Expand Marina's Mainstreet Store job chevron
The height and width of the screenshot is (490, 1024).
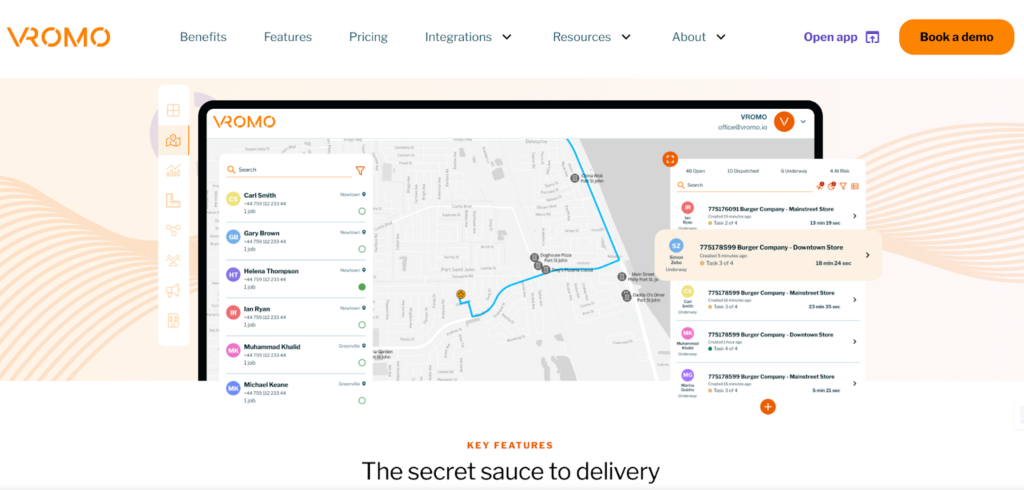[x=855, y=384]
